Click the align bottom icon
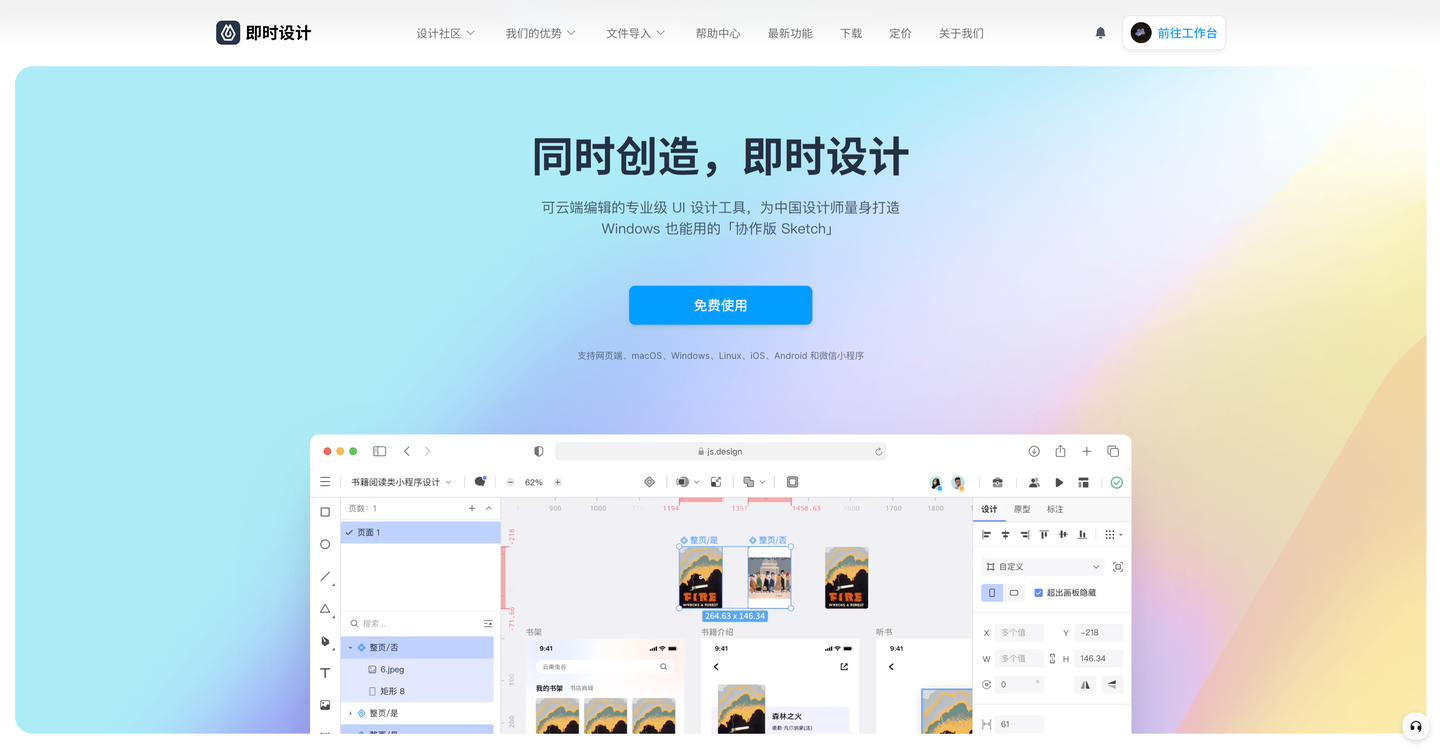Viewport: 1440px width, 751px height. click(1082, 535)
